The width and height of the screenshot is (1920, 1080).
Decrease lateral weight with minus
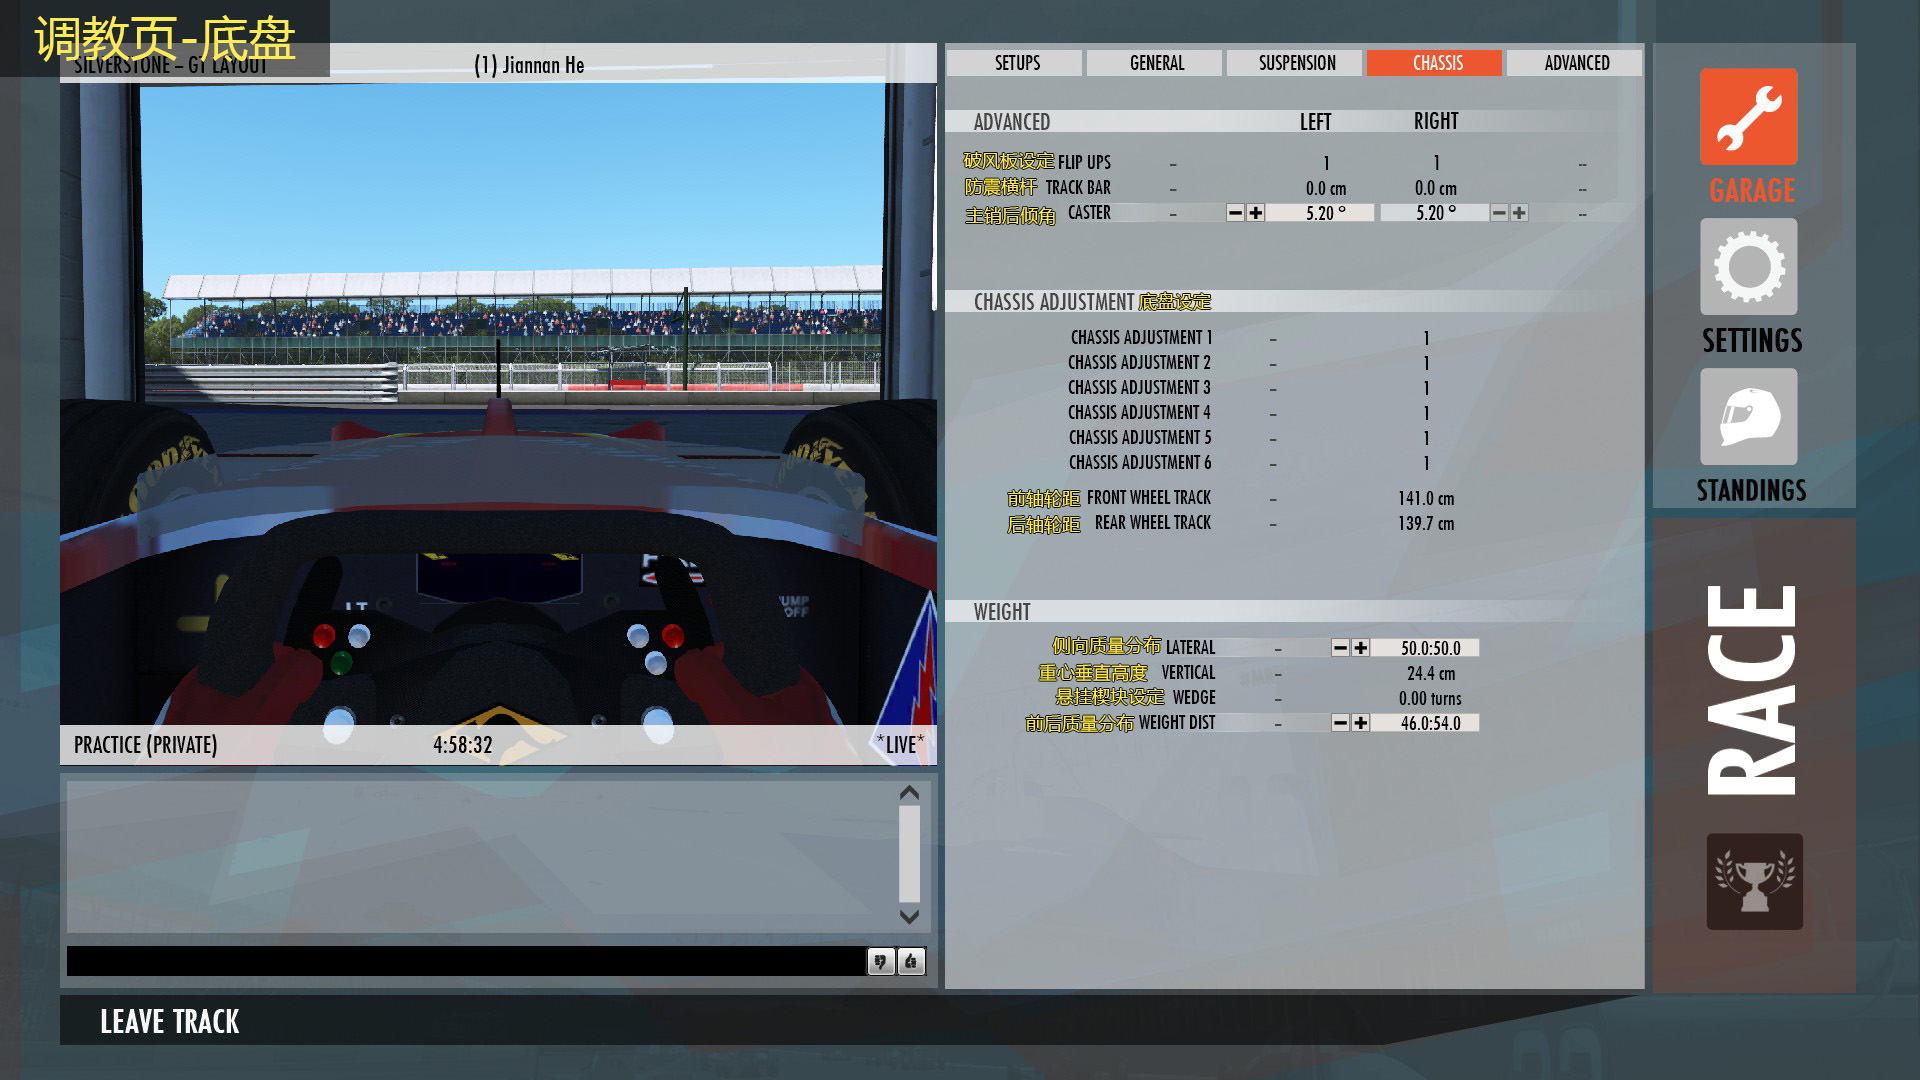[1340, 648]
